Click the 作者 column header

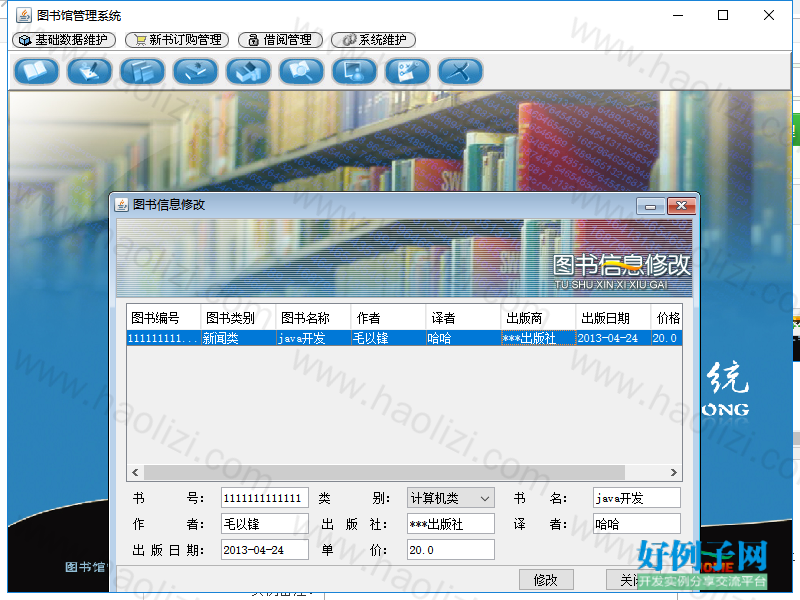388,318
